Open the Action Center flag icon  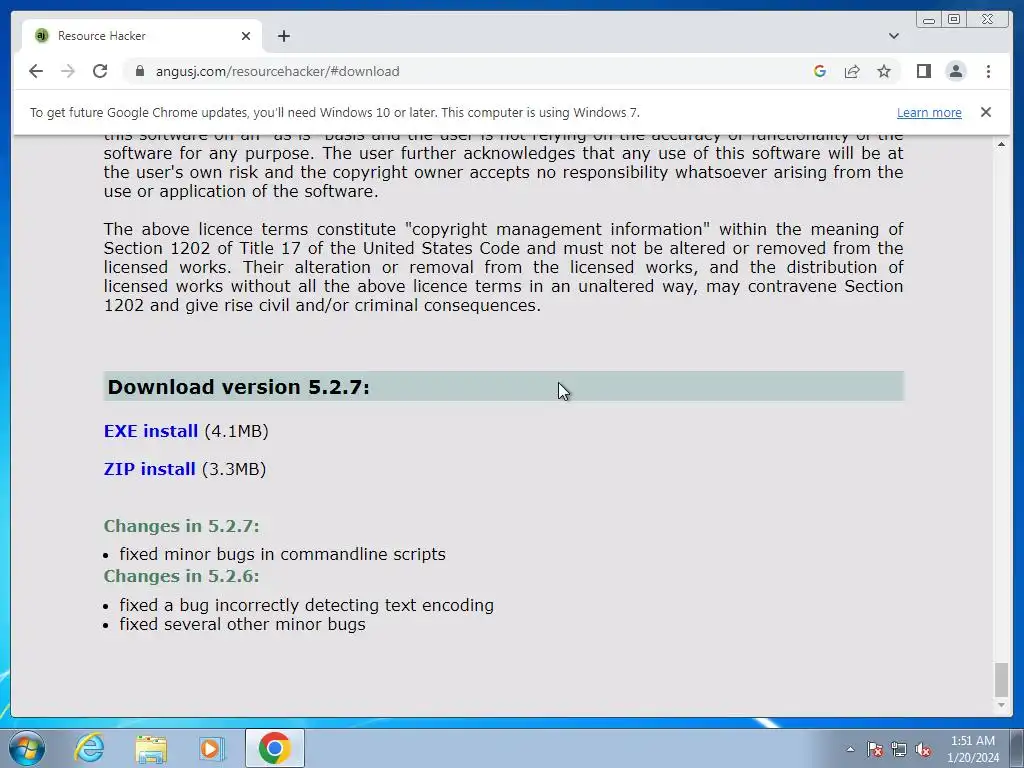(874, 749)
